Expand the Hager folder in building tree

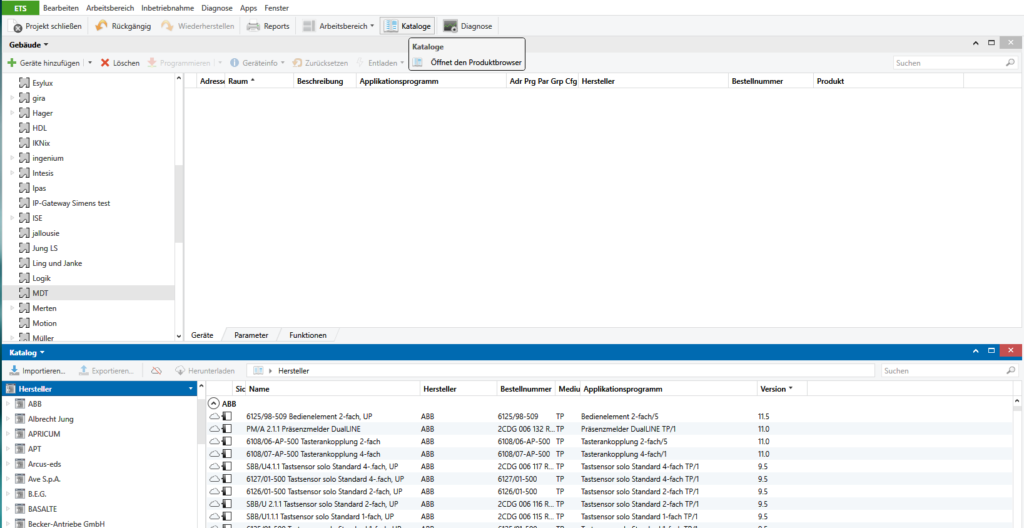[x=12, y=113]
